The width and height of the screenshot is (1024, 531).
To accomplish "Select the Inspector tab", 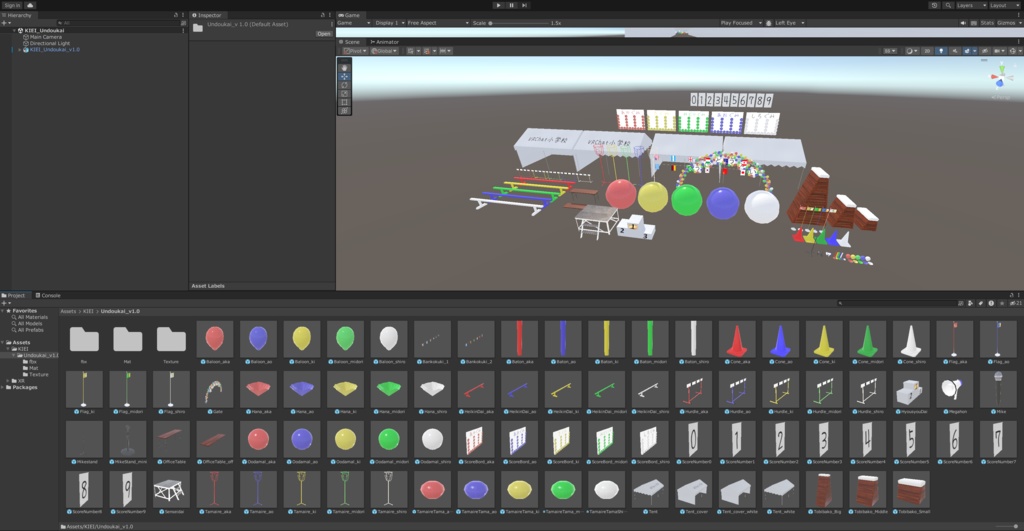I will (207, 15).
